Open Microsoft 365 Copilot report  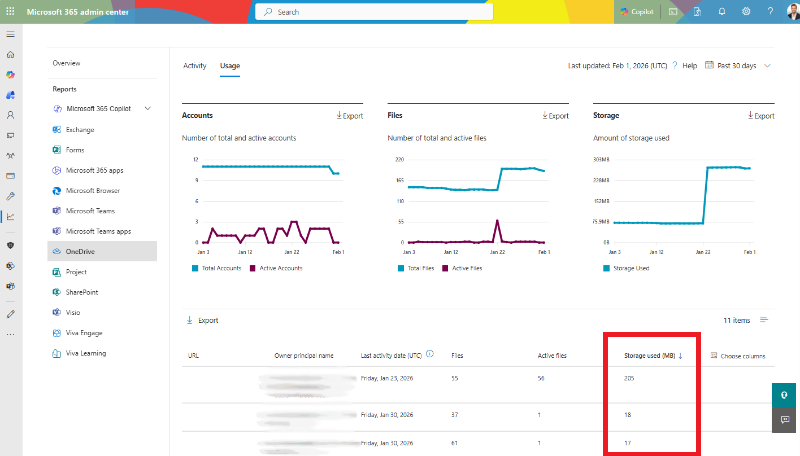click(x=98, y=109)
